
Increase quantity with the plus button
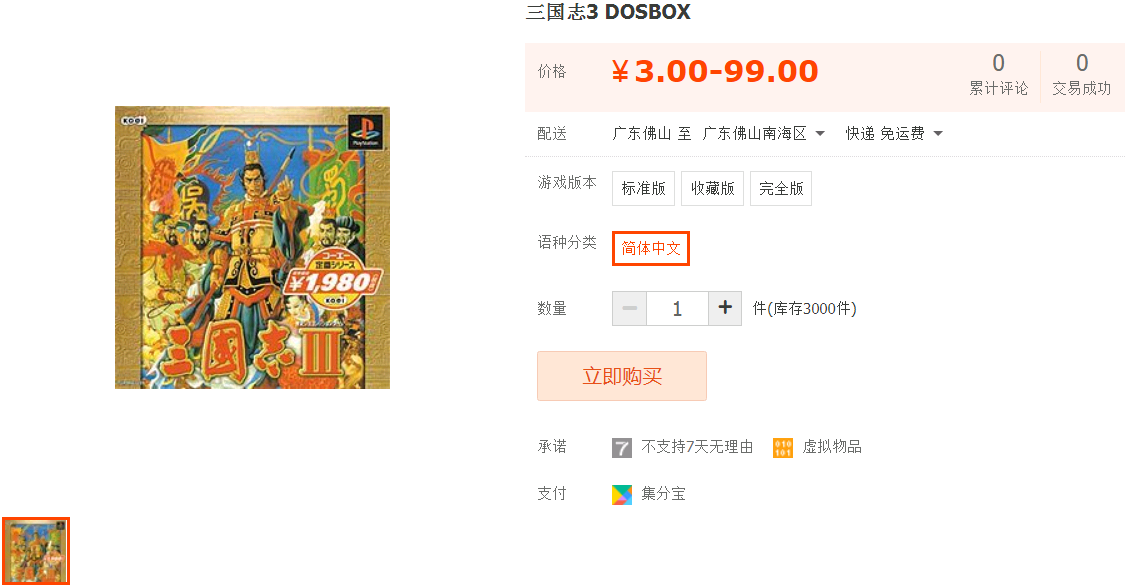click(x=725, y=308)
